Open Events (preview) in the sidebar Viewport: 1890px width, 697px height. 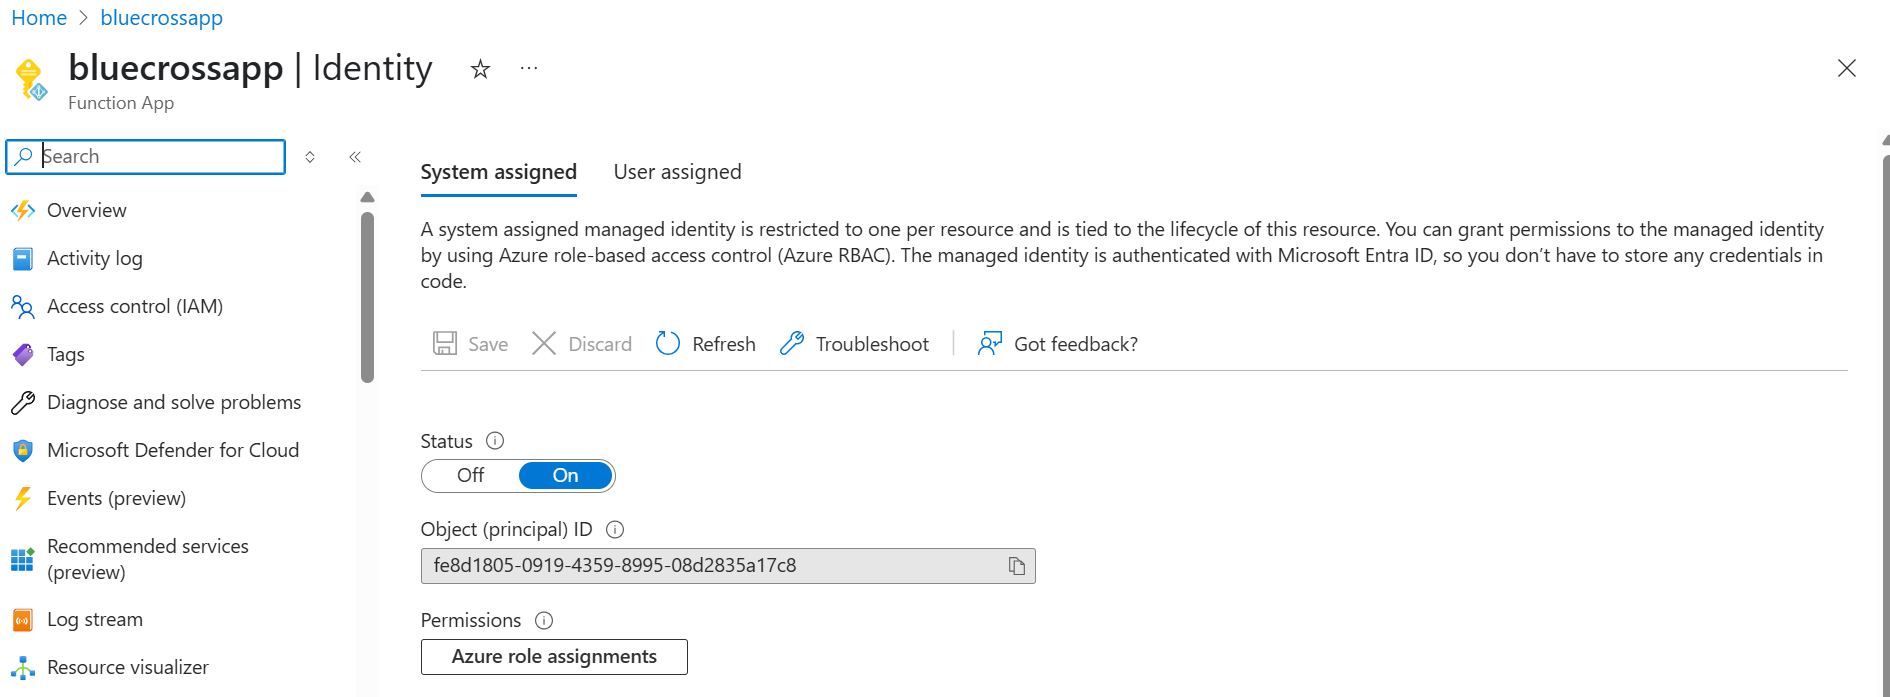tap(117, 498)
